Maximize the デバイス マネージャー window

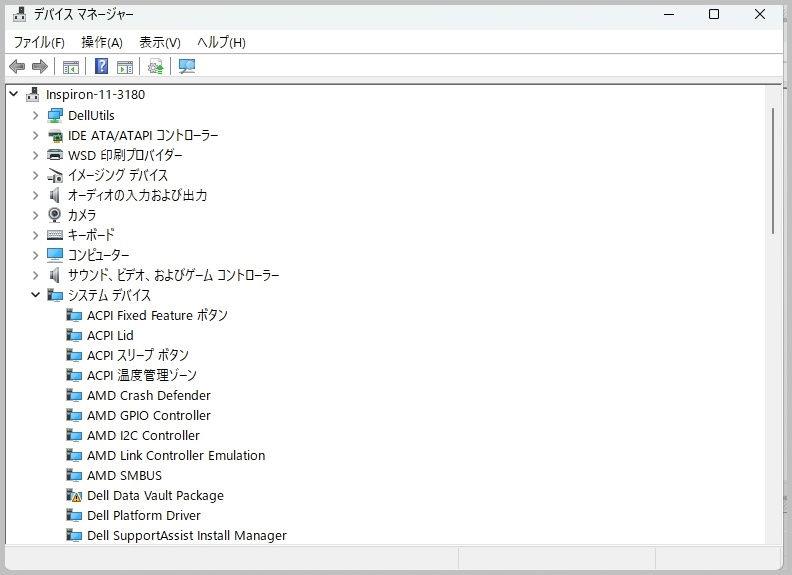(714, 14)
